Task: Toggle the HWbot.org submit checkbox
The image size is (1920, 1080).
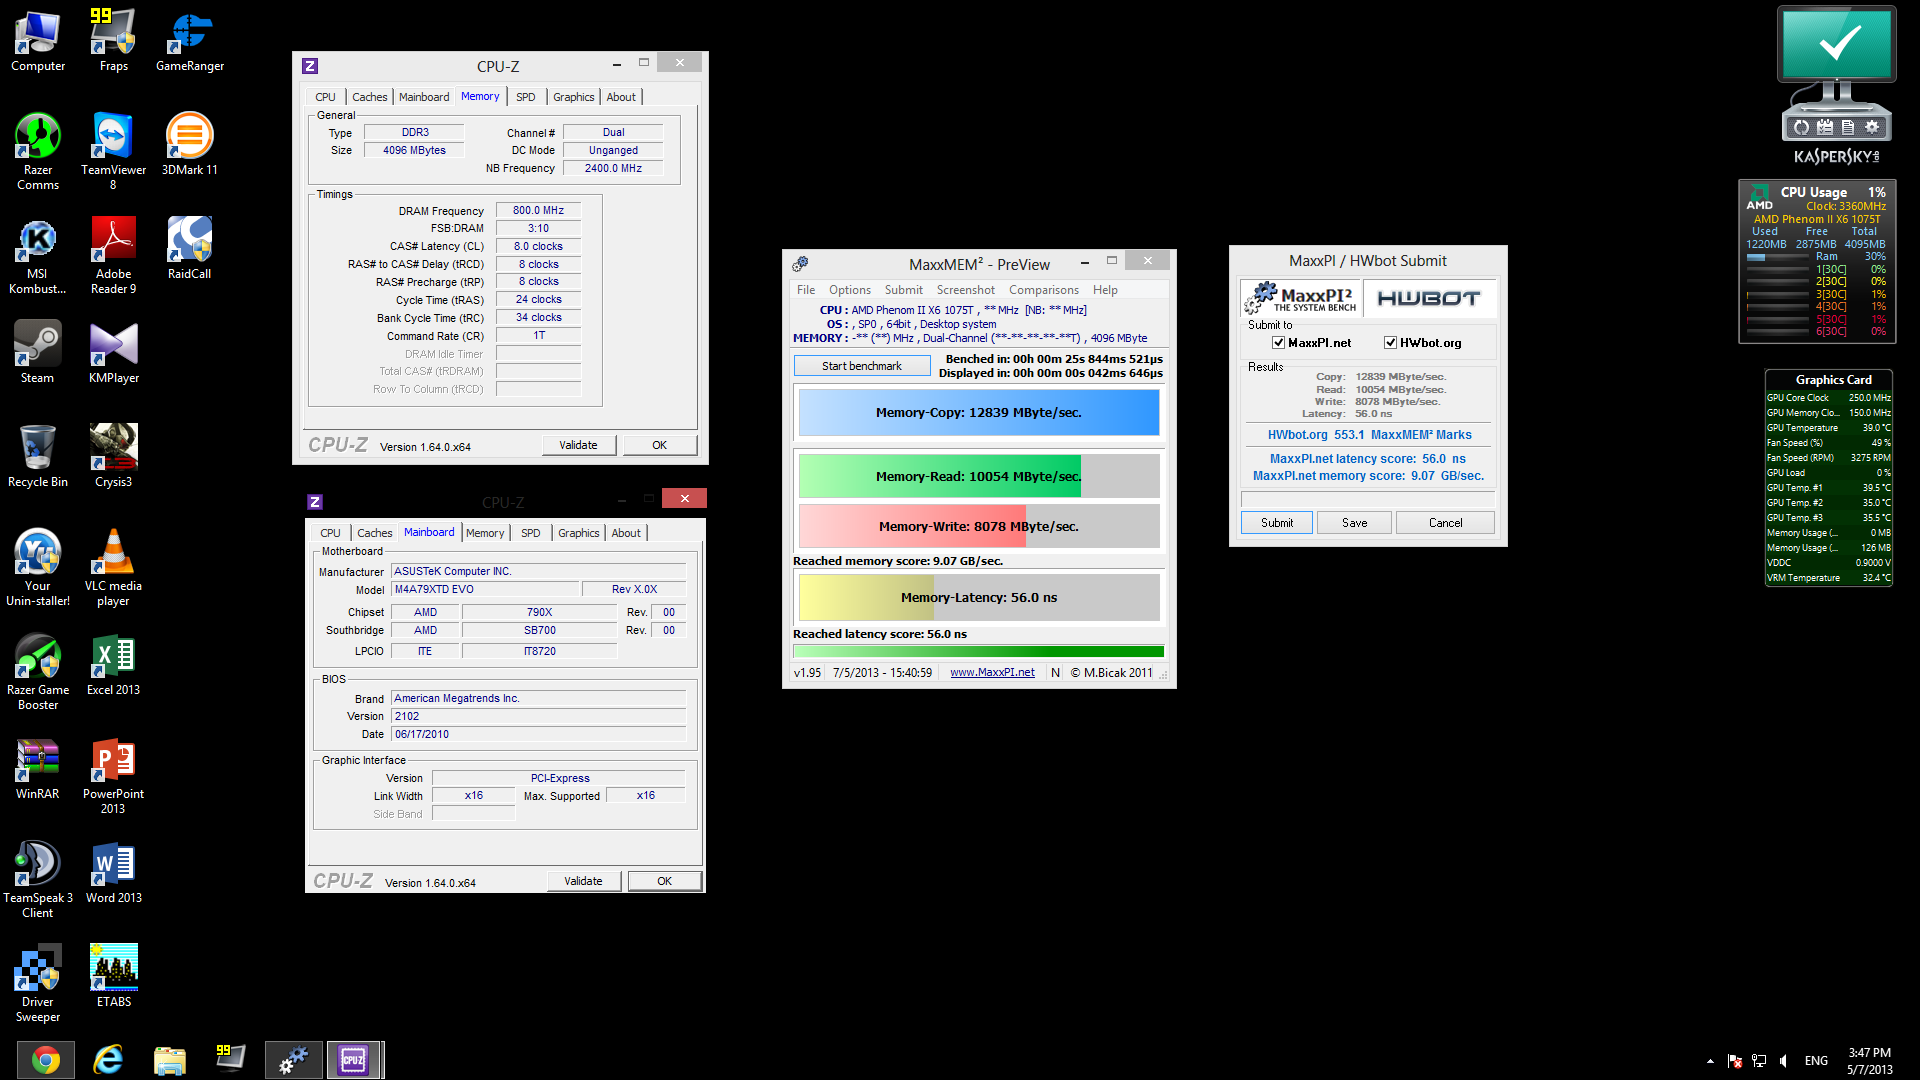Action: pos(1390,343)
